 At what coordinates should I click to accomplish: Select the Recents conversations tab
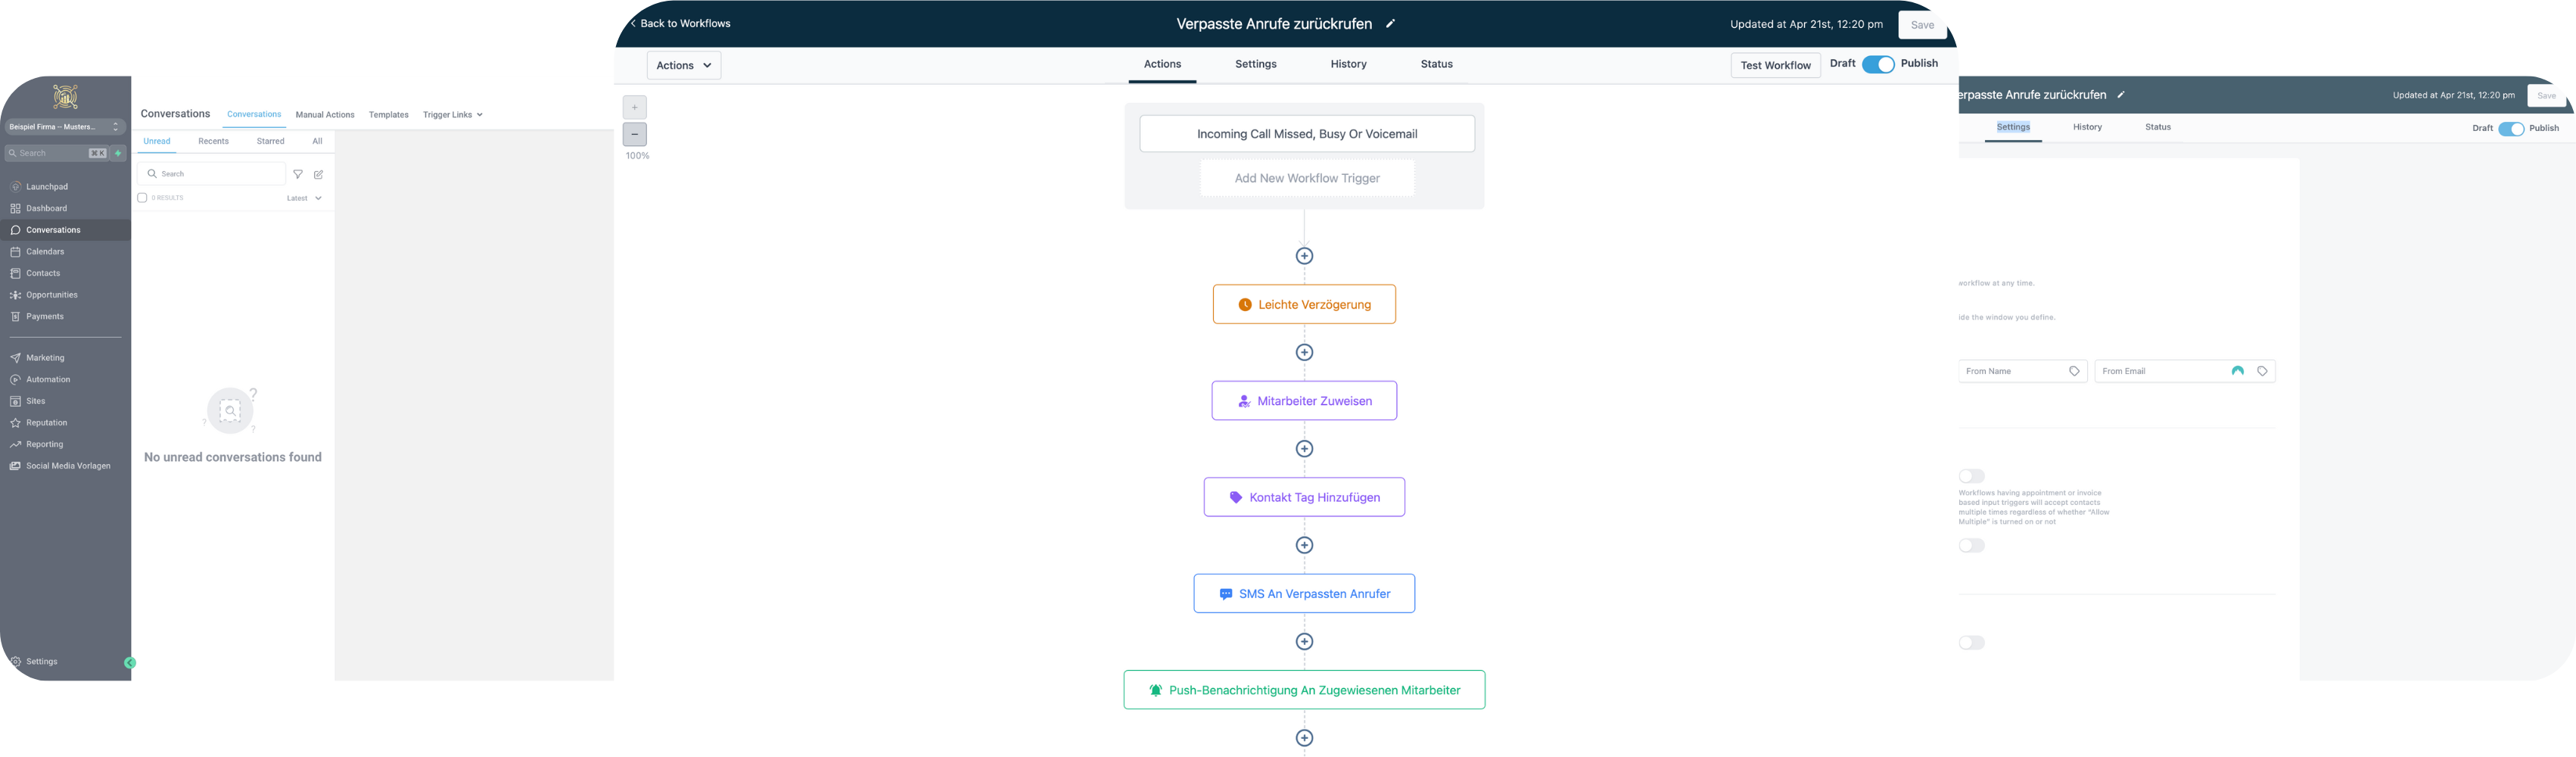(x=213, y=141)
